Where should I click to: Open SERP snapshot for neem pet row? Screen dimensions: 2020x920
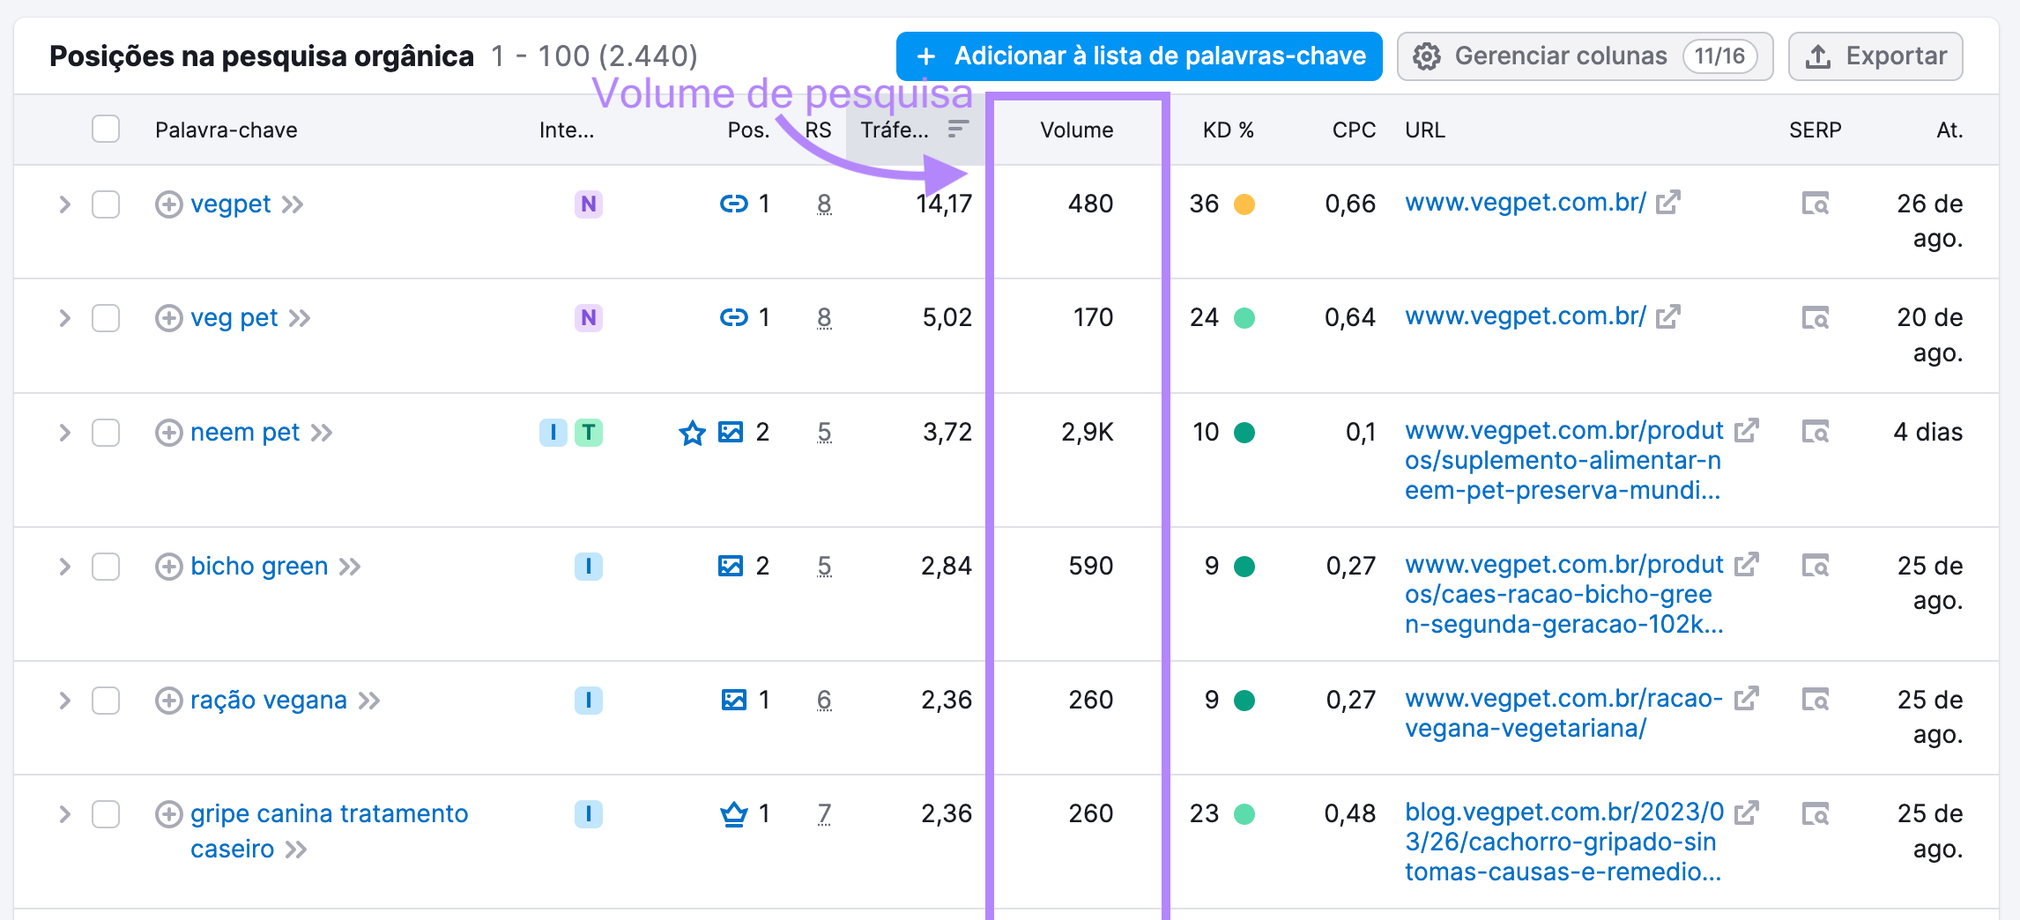tap(1814, 432)
